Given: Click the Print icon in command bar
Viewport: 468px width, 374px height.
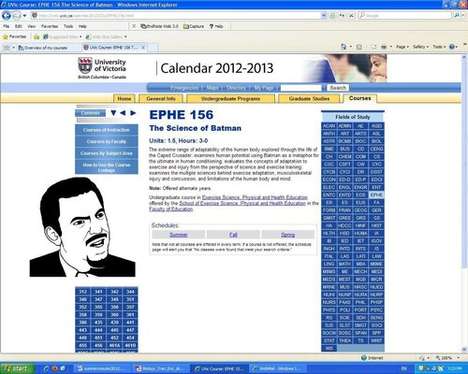Looking at the screenshot, I should click(x=384, y=47).
